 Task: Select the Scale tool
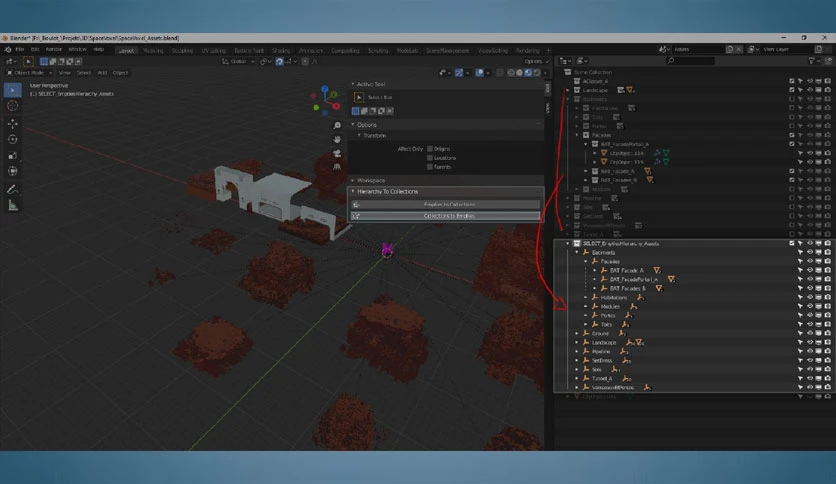13,156
